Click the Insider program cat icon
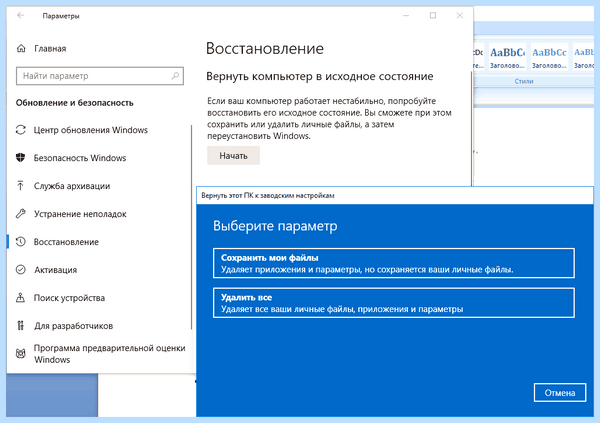Screen dimensions: 600x423 click(x=21, y=354)
